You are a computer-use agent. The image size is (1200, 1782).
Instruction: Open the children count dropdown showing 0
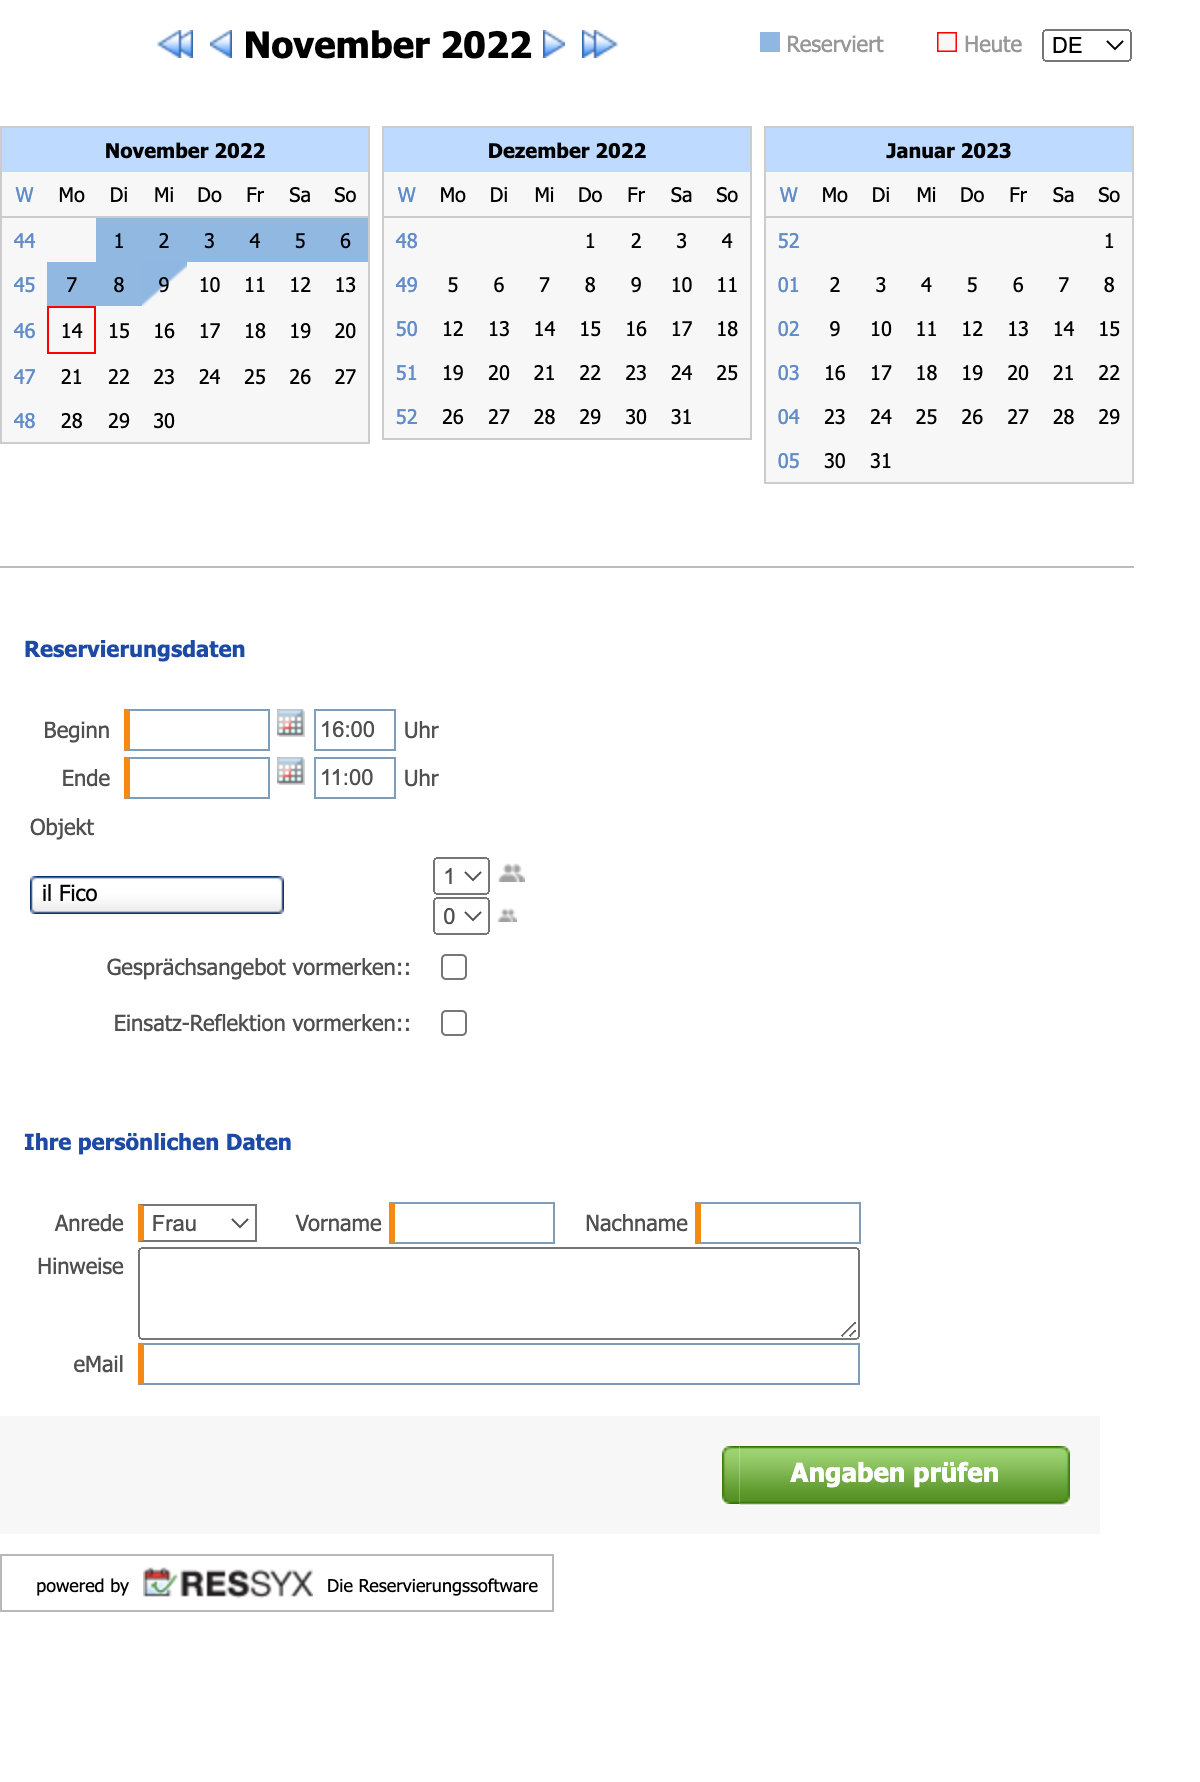coord(461,916)
